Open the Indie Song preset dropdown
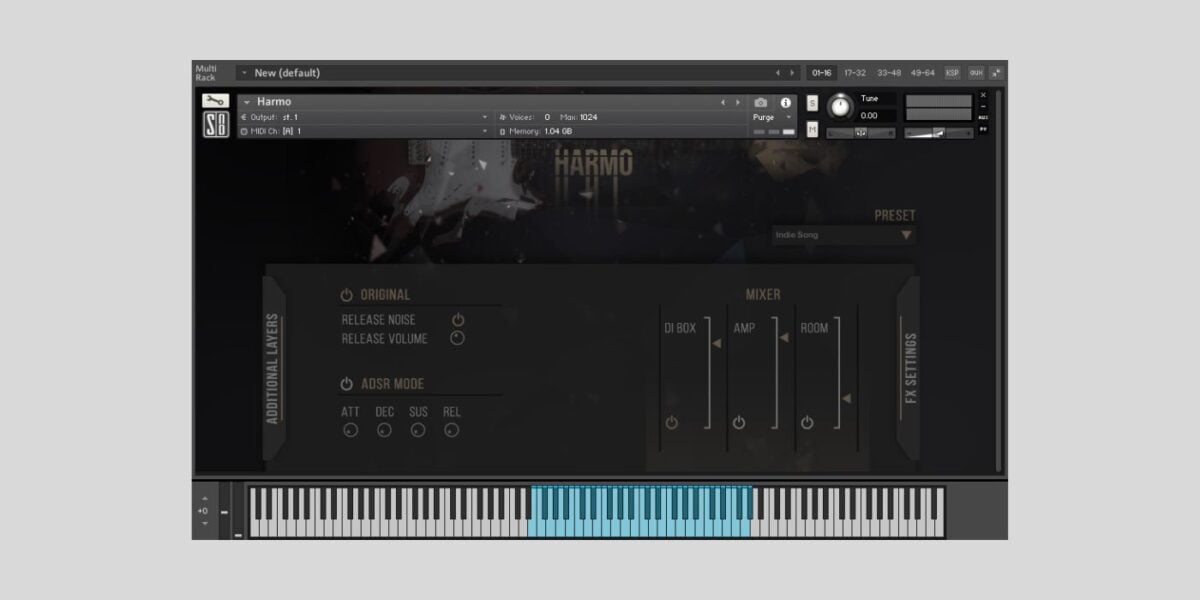 point(840,235)
